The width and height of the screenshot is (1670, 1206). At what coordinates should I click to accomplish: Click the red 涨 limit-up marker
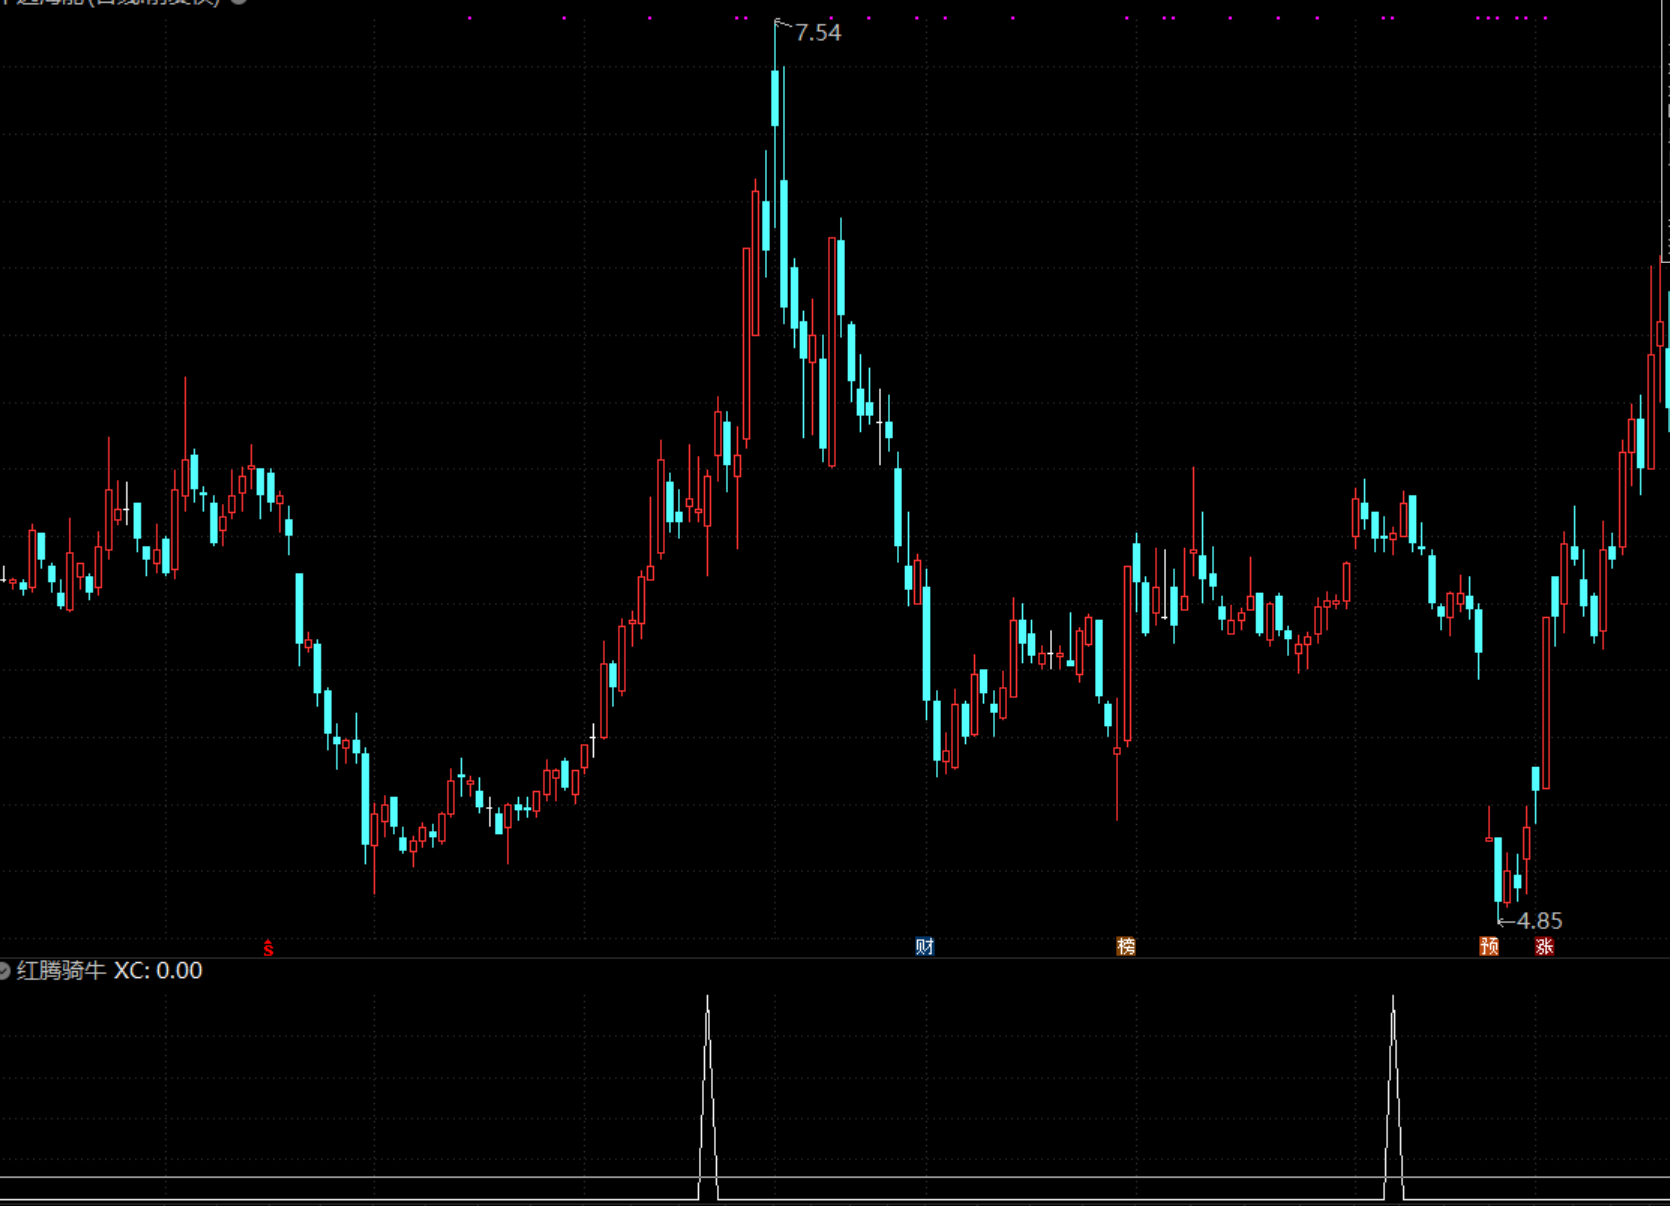[1545, 946]
